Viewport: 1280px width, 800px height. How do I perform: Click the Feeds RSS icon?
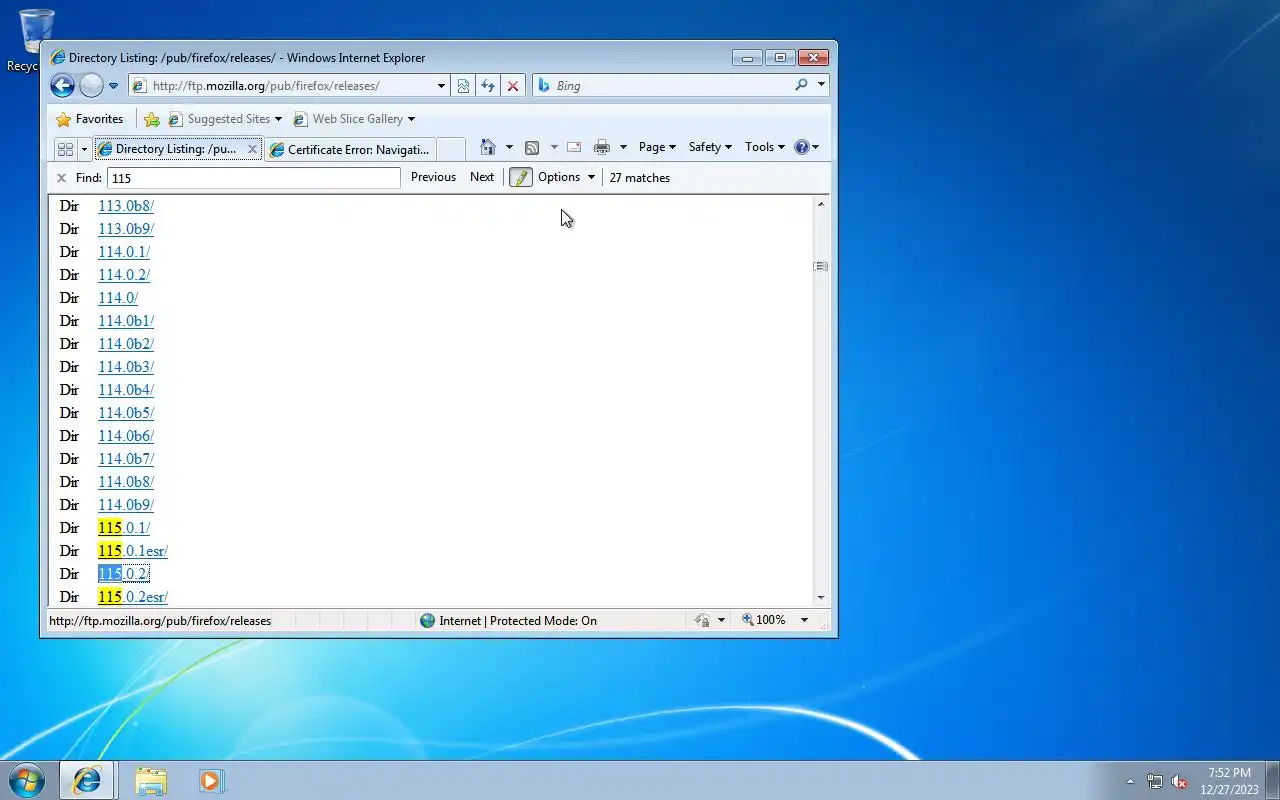532,147
